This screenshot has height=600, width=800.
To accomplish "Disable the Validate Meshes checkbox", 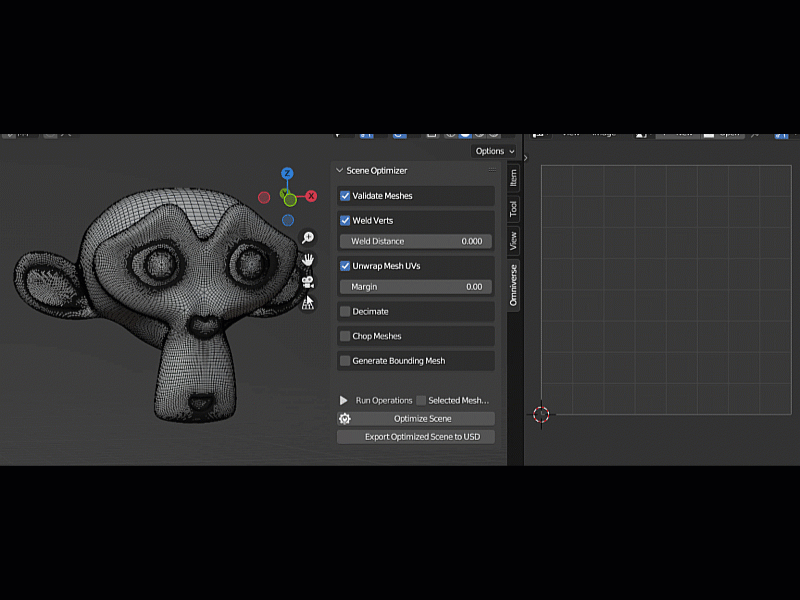I will click(345, 196).
